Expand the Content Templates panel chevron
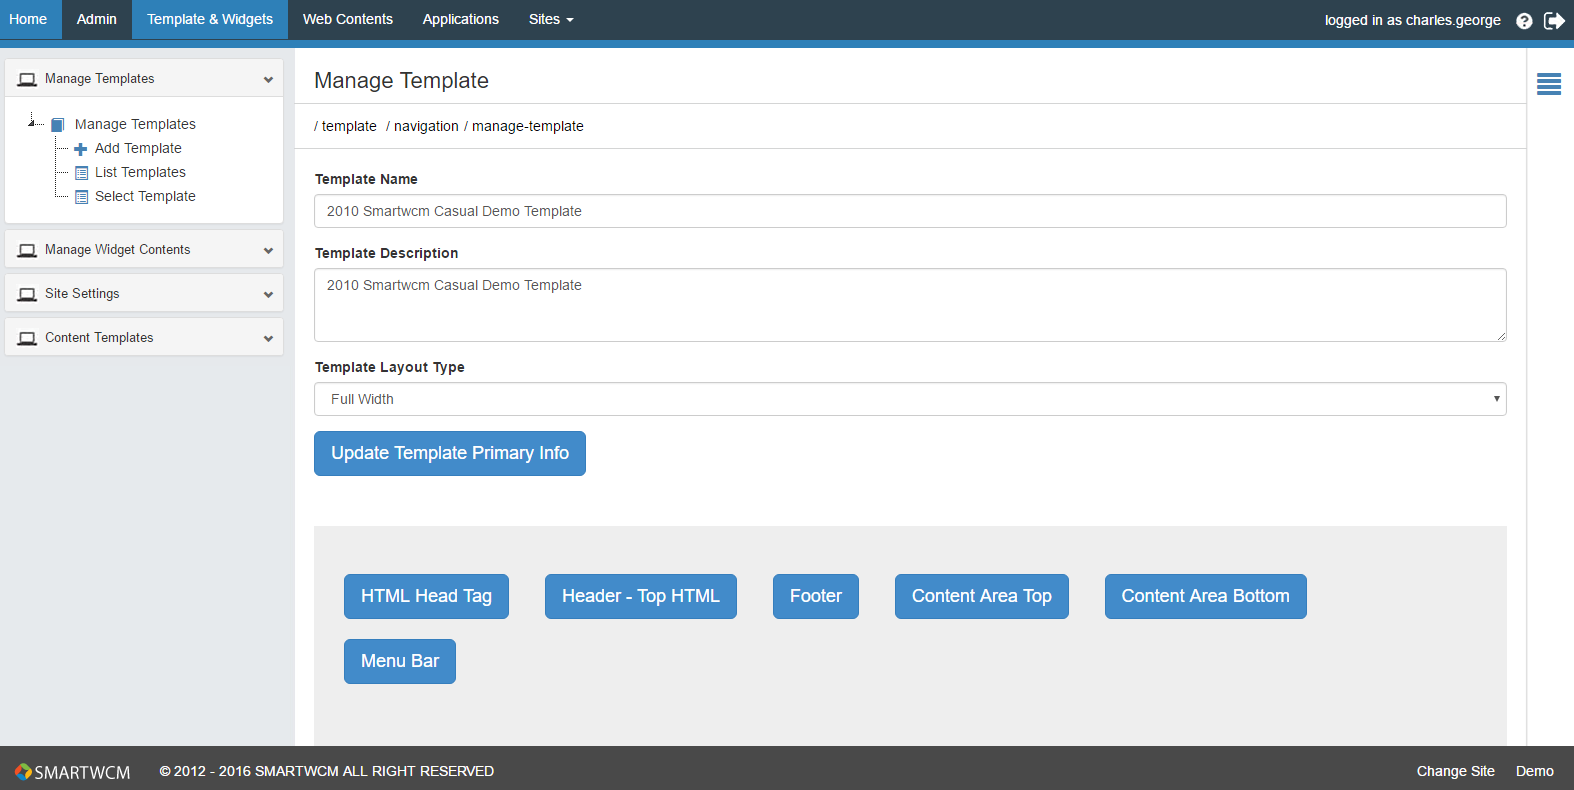Image resolution: width=1574 pixels, height=790 pixels. tap(268, 338)
